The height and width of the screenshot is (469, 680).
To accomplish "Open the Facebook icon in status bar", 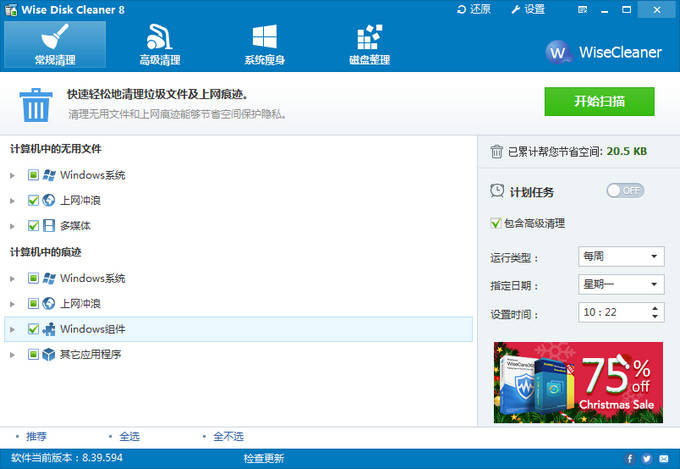I will [x=630, y=459].
